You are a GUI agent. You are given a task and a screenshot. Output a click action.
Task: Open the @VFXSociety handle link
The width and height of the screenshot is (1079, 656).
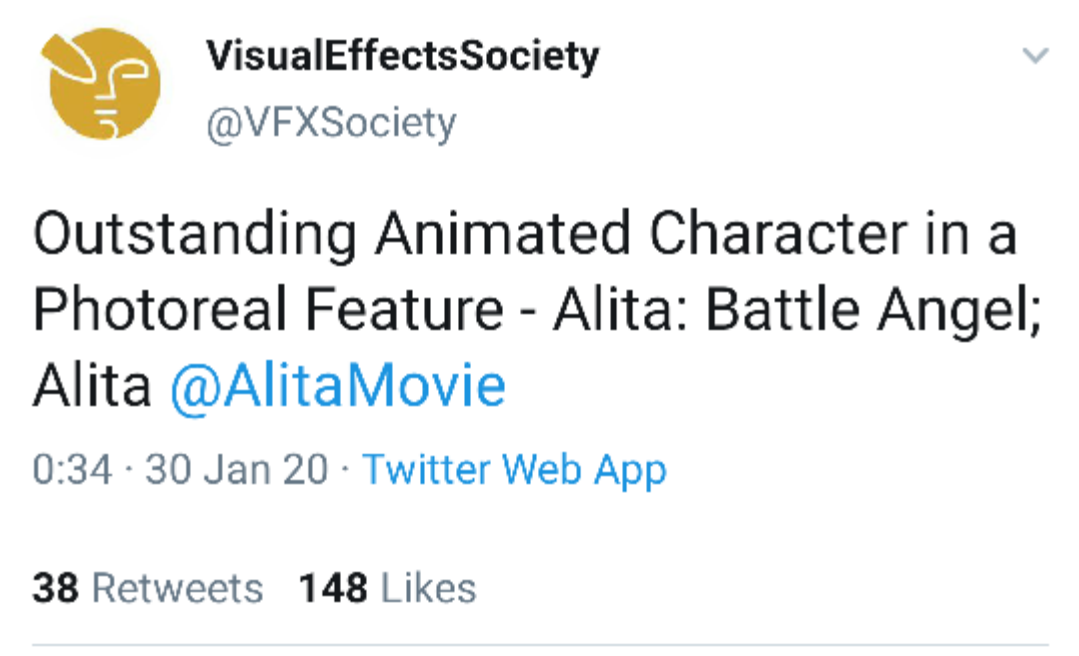coord(331,123)
